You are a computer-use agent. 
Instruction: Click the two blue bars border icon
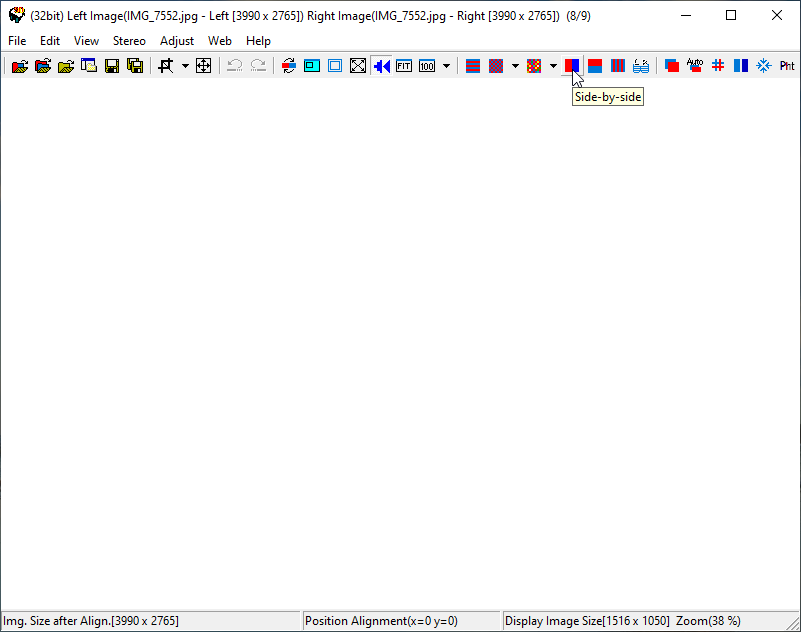[741, 66]
